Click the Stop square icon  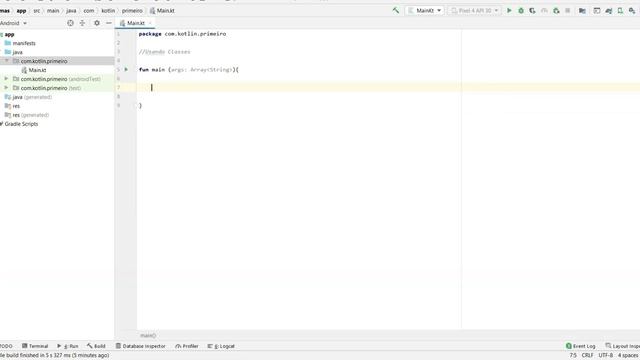[x=567, y=11]
